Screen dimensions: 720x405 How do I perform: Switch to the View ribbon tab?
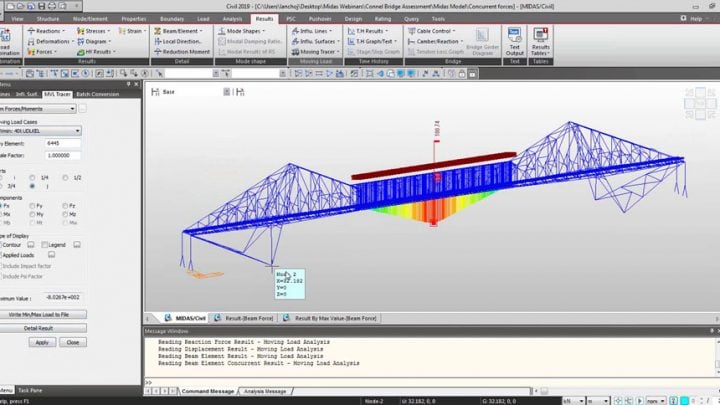point(17,19)
